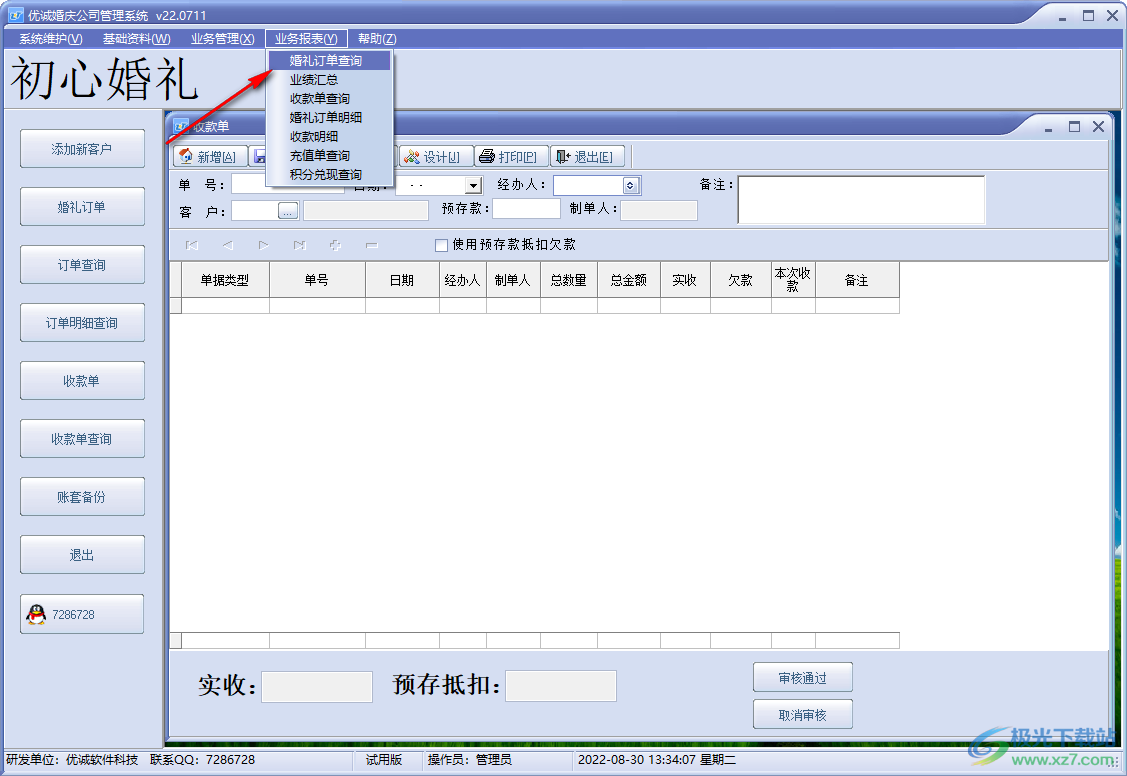
Task: Click the 本次收款 column header
Action: (x=793, y=280)
